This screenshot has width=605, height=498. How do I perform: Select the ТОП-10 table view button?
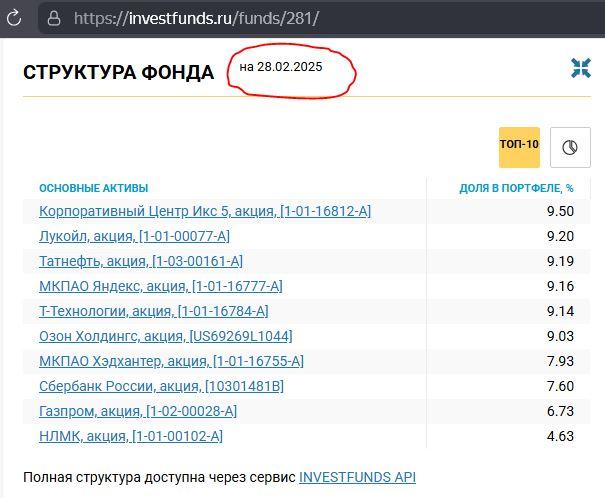(x=519, y=147)
